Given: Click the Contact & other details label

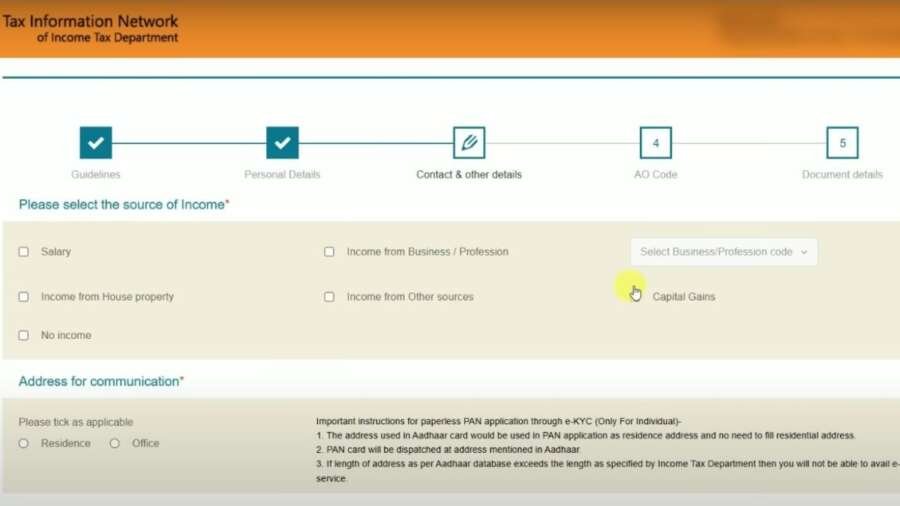Looking at the screenshot, I should [469, 174].
